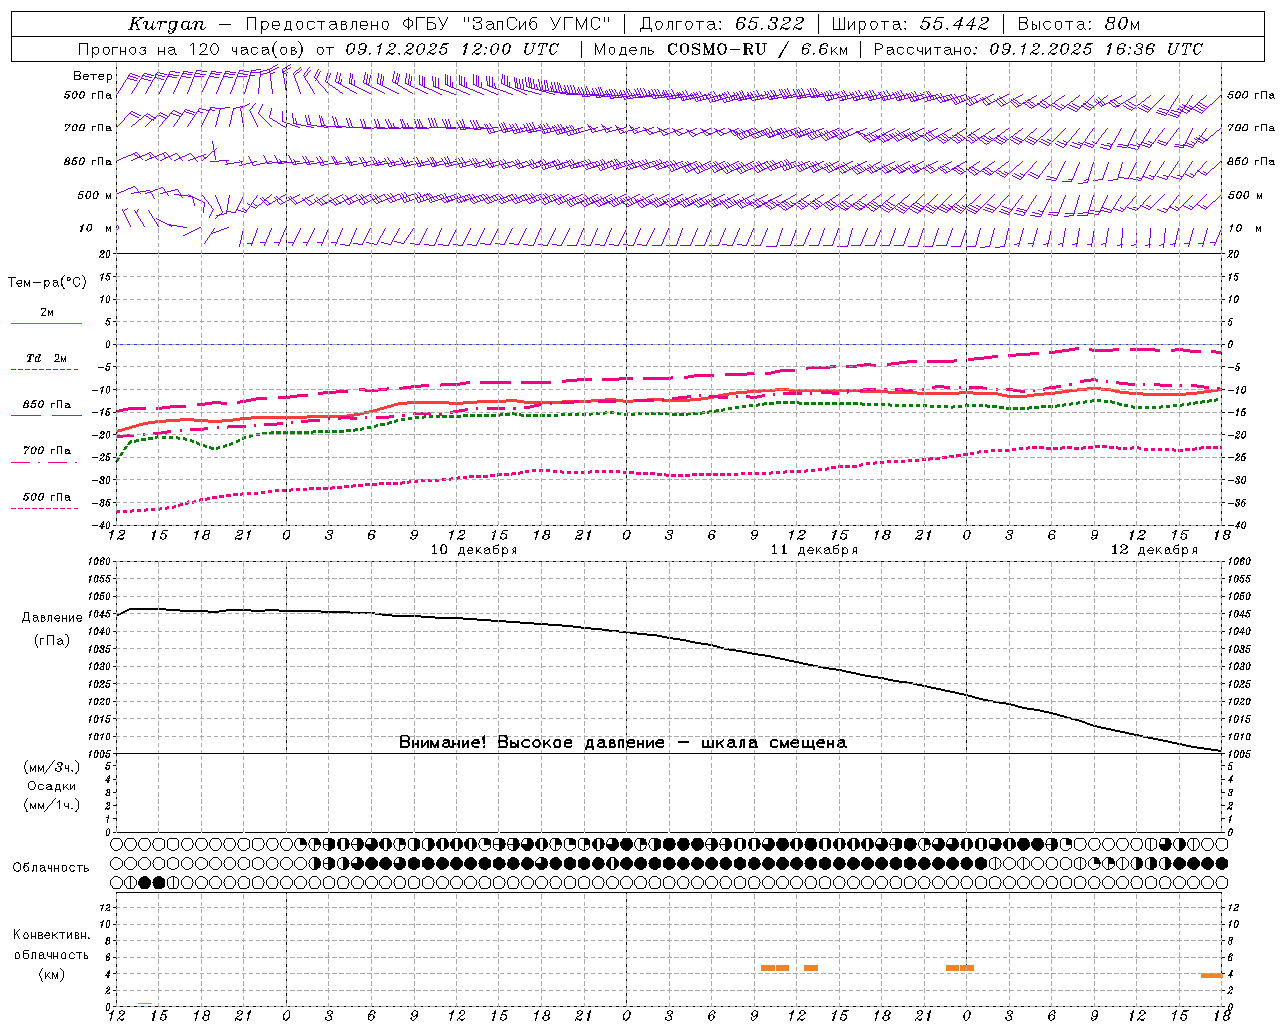
Task: Click the 'Высота: 80м' elevation label
Action: coord(1079,24)
